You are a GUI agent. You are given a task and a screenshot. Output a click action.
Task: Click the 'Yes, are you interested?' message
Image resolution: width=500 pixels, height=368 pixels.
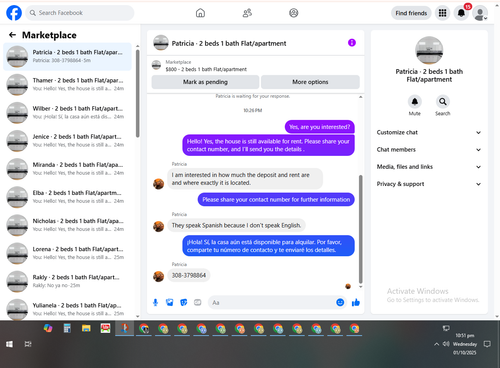click(320, 127)
